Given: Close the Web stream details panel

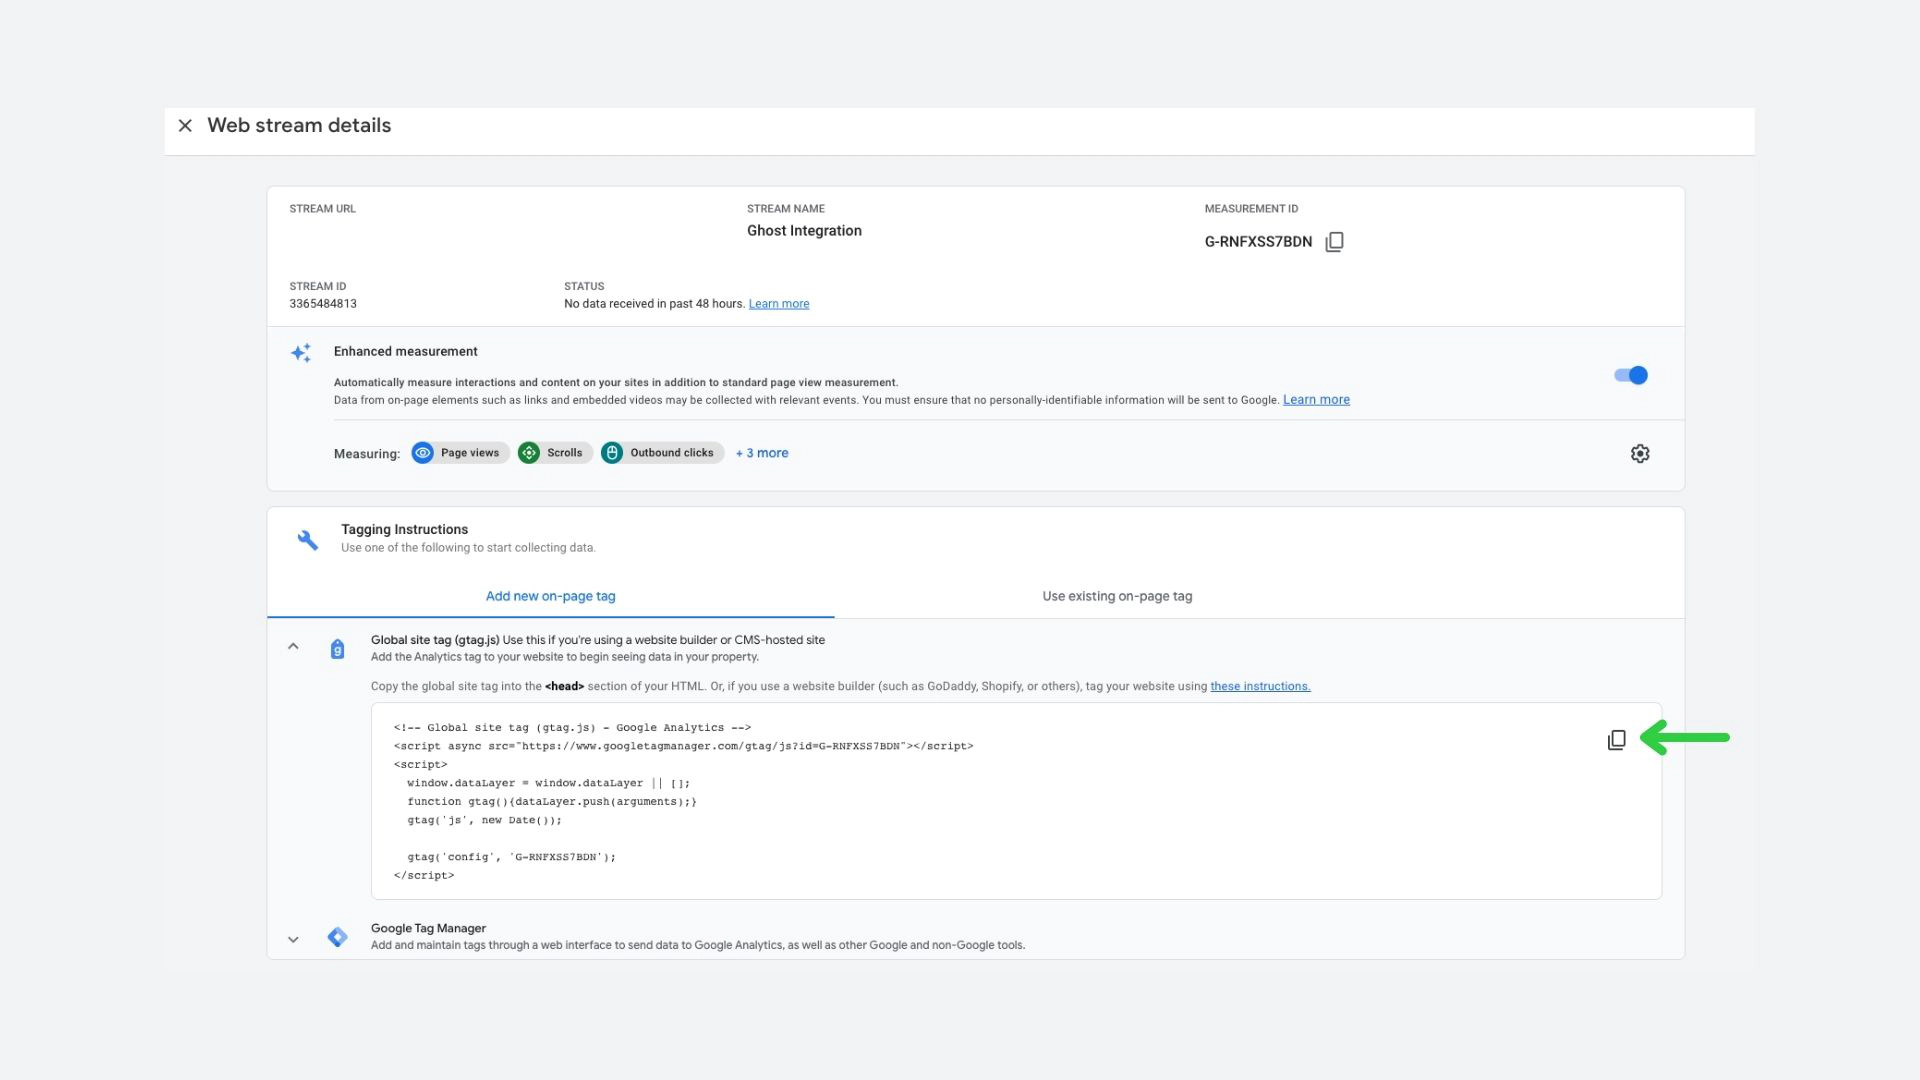Looking at the screenshot, I should point(185,126).
